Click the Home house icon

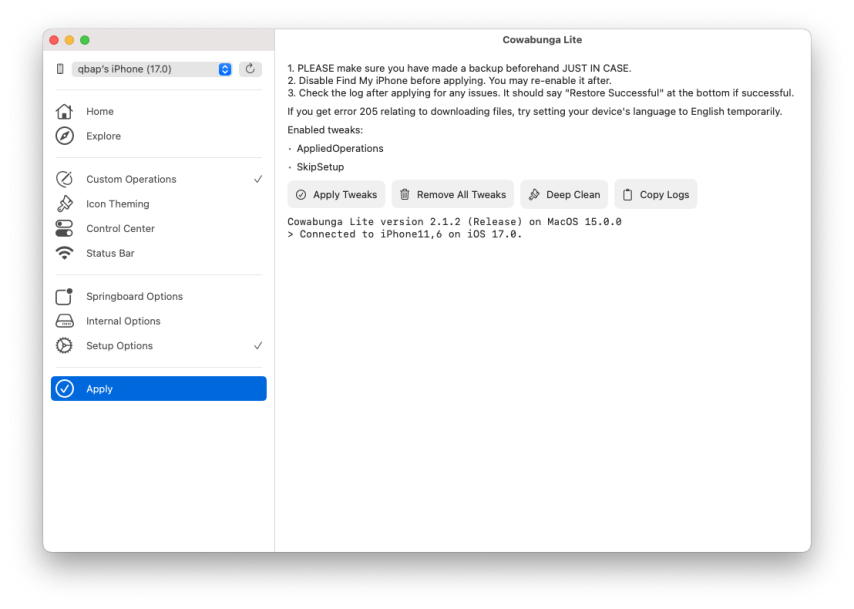[64, 111]
